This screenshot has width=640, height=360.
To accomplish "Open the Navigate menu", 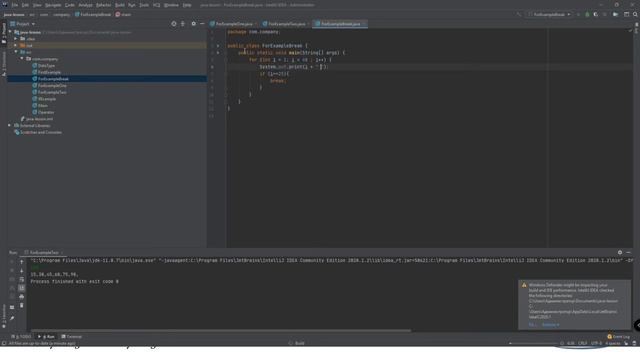I will pyautogui.click(x=53, y=5).
